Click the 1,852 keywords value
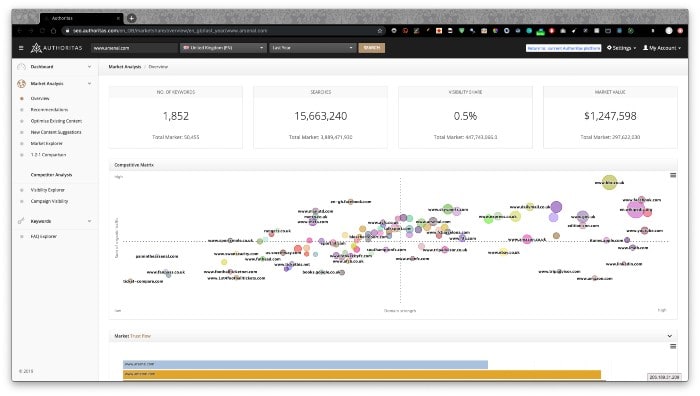Screen dimensions: 700x396 (176, 116)
